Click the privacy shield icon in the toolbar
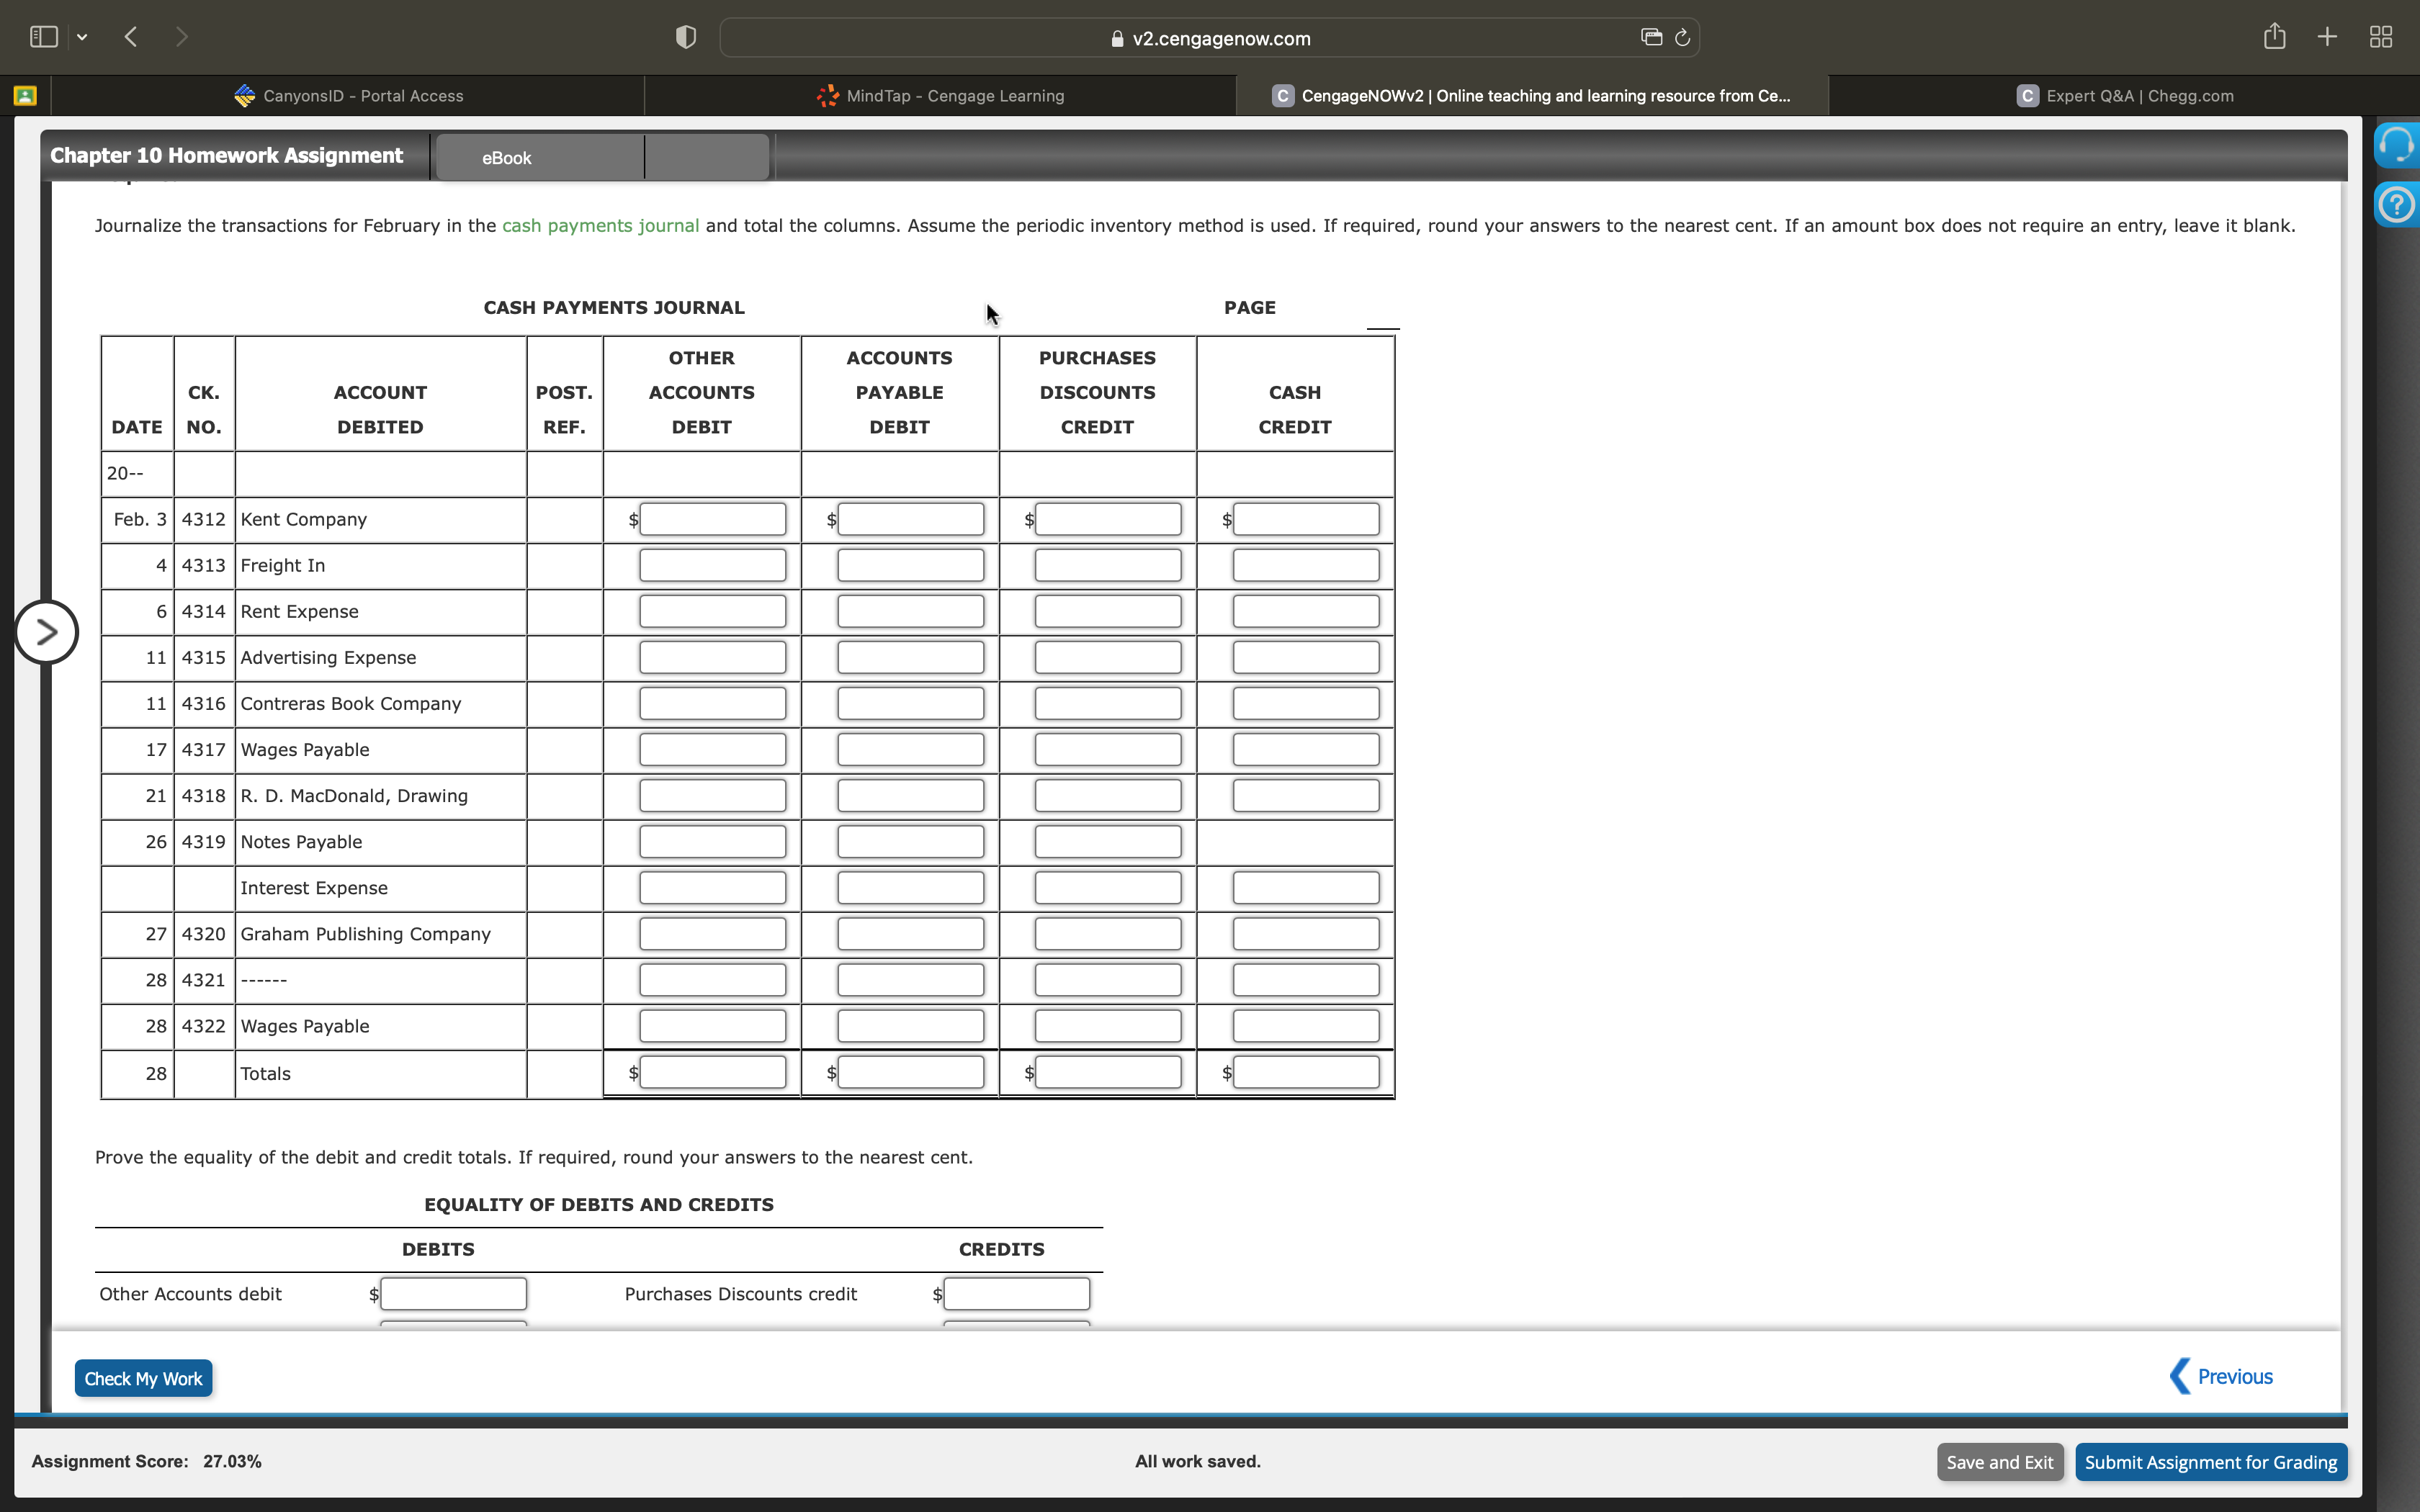 point(684,37)
